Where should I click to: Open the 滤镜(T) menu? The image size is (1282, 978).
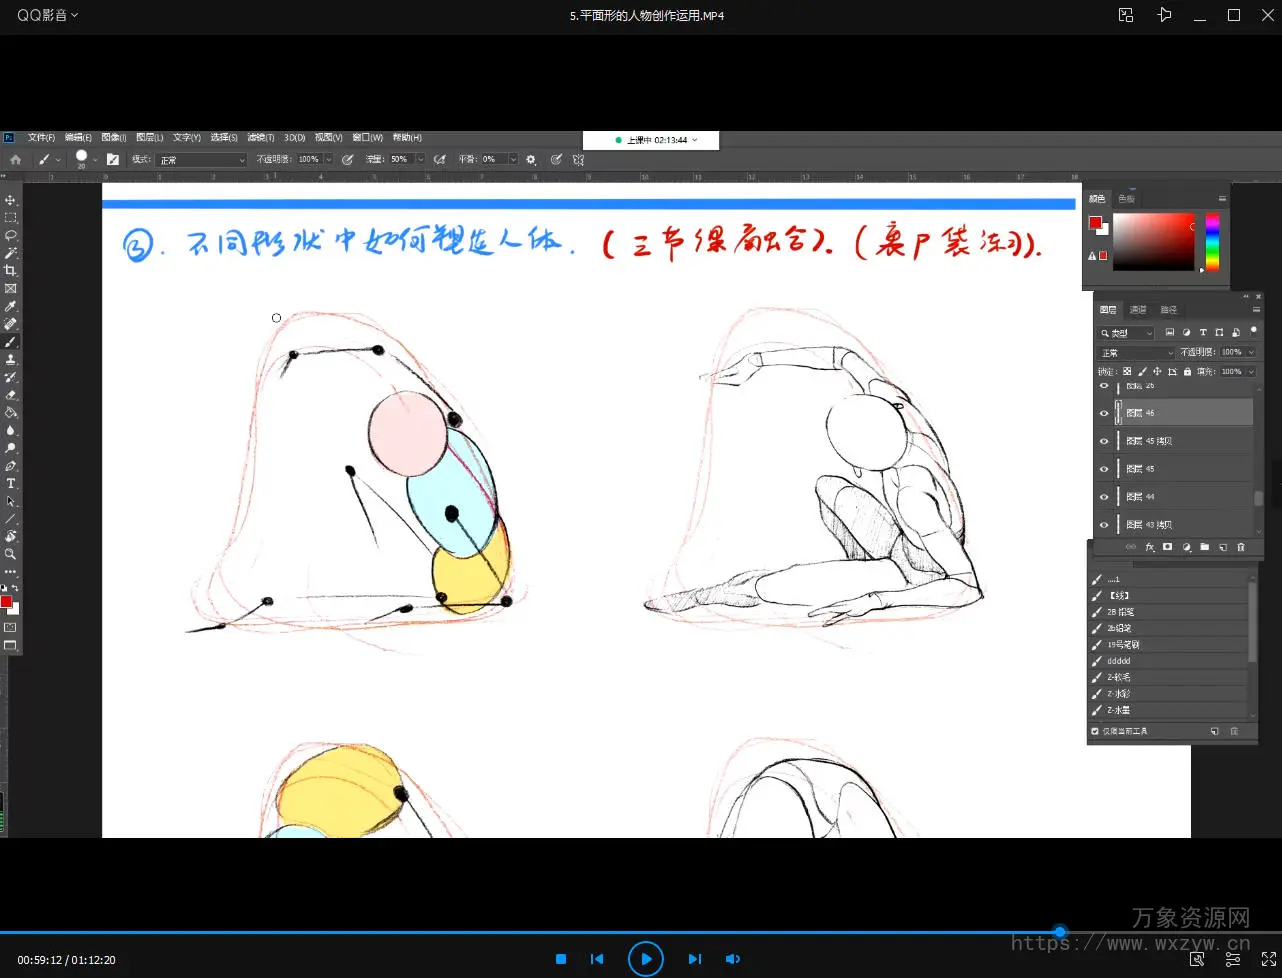(x=261, y=138)
